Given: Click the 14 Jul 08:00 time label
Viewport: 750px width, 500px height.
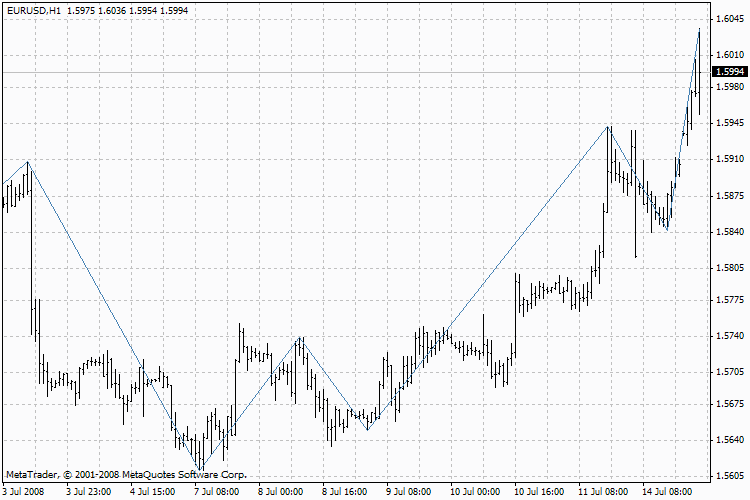Looking at the screenshot, I should point(667,491).
